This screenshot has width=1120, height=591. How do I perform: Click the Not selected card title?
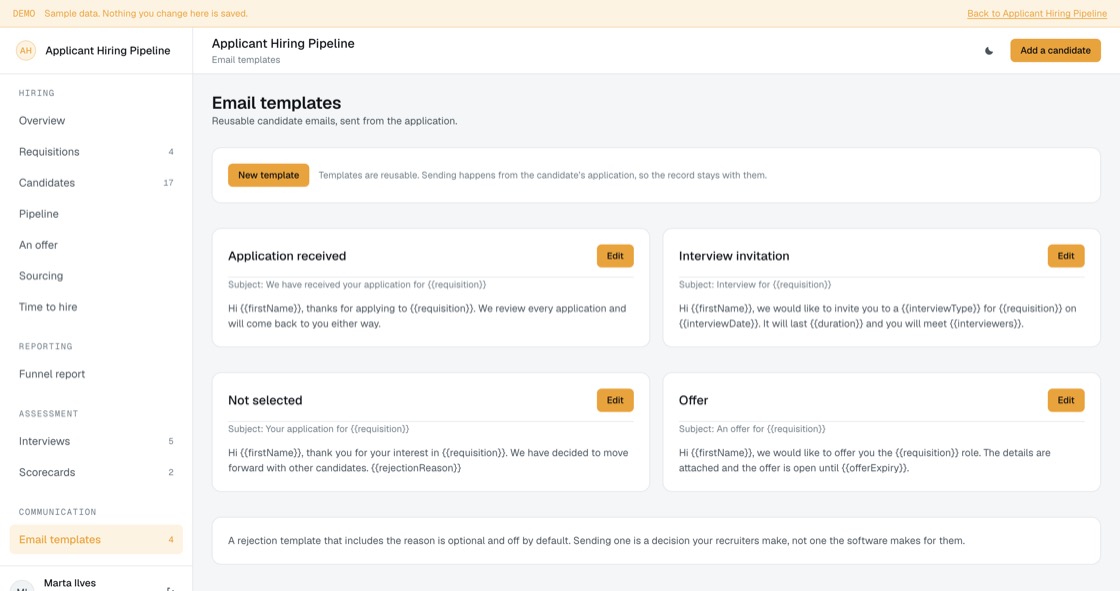[x=265, y=400]
